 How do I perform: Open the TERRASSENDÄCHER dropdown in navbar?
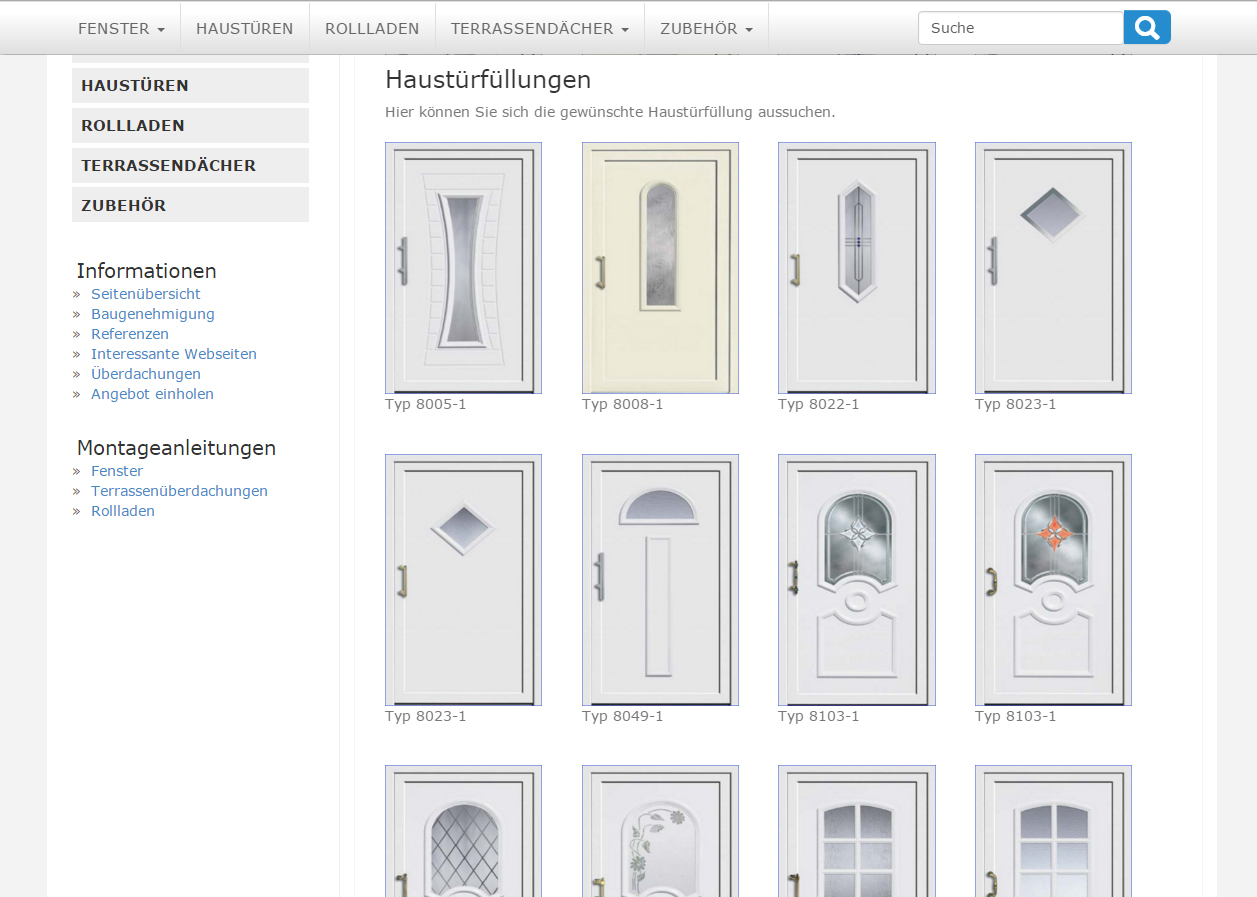[540, 28]
